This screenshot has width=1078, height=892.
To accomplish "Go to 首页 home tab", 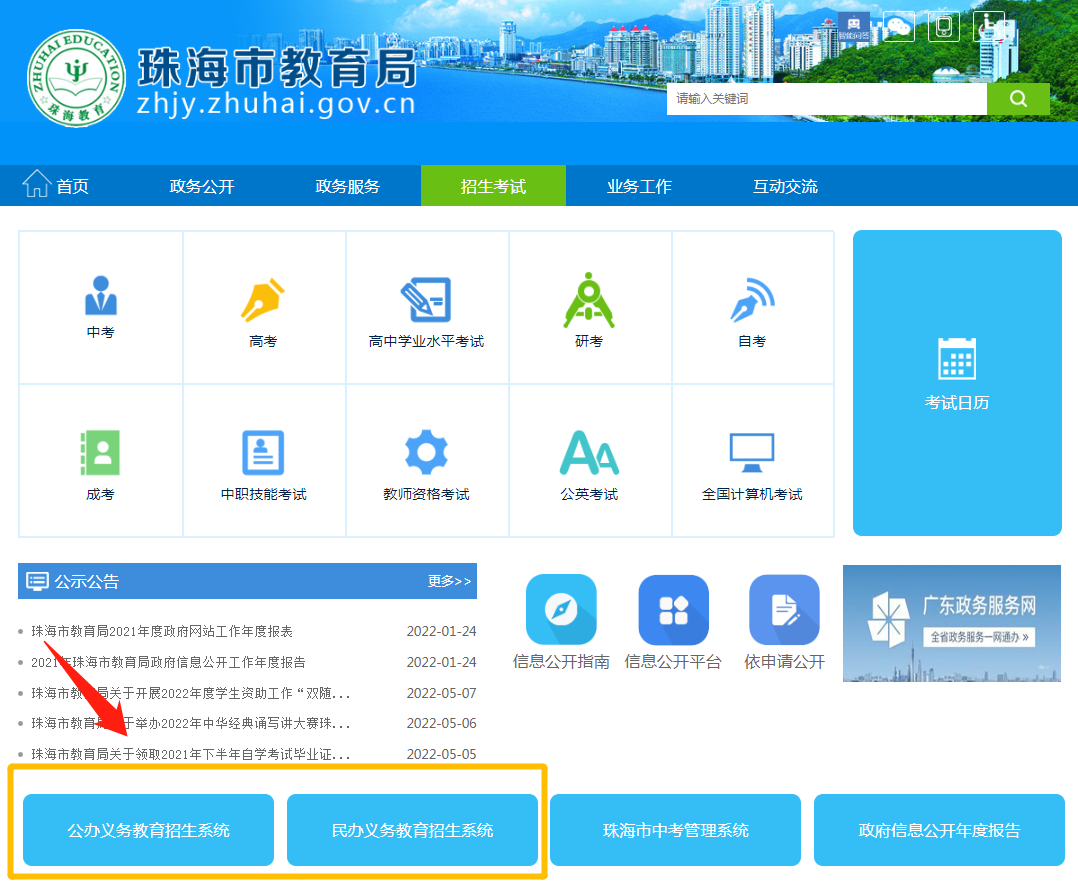I will click(57, 186).
